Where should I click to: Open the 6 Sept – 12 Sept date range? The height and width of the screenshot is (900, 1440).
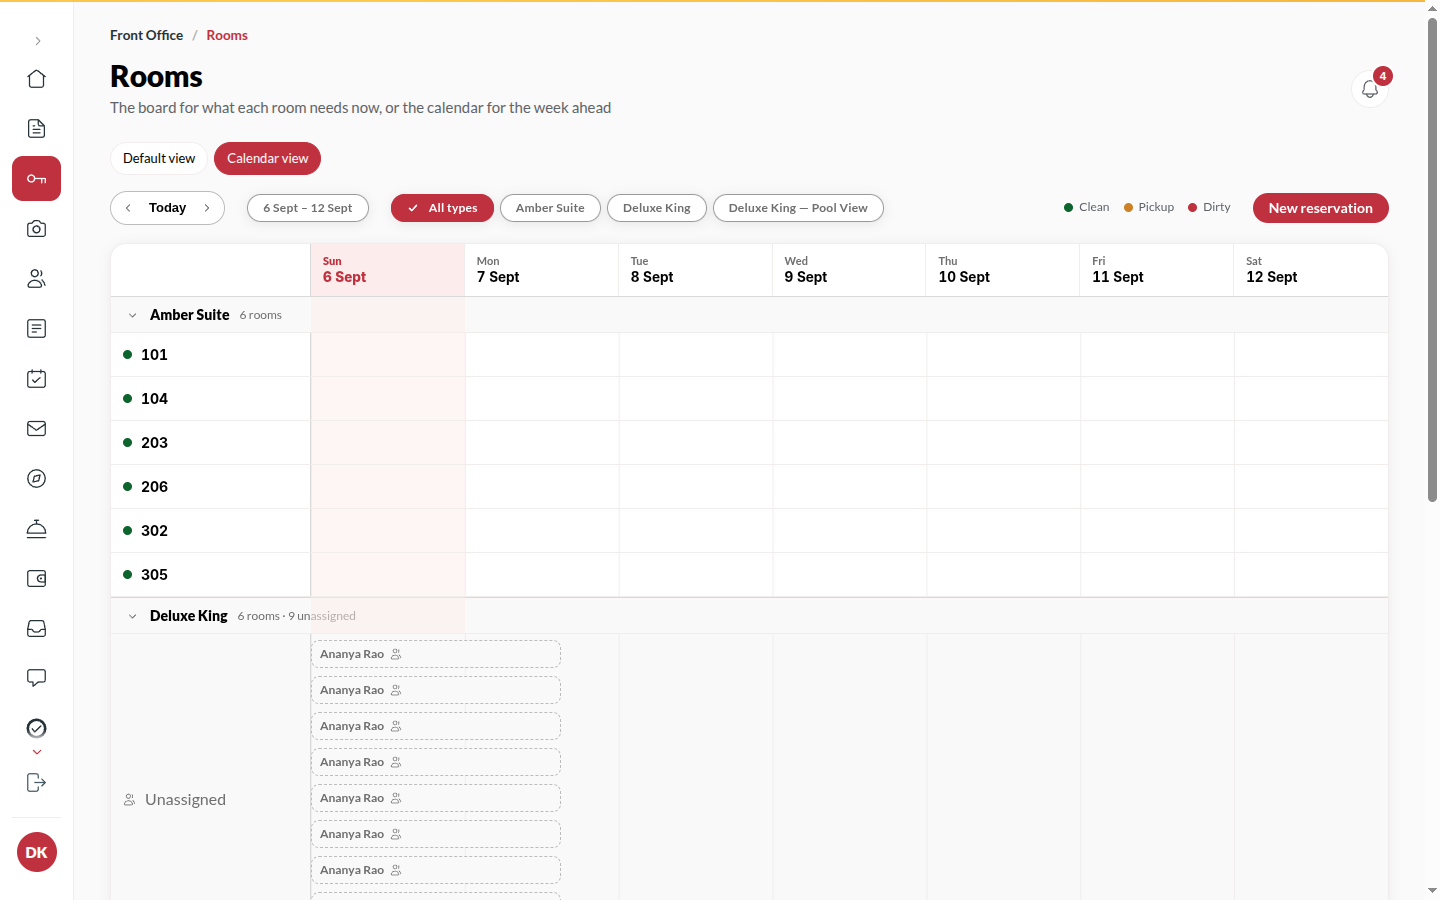click(308, 208)
